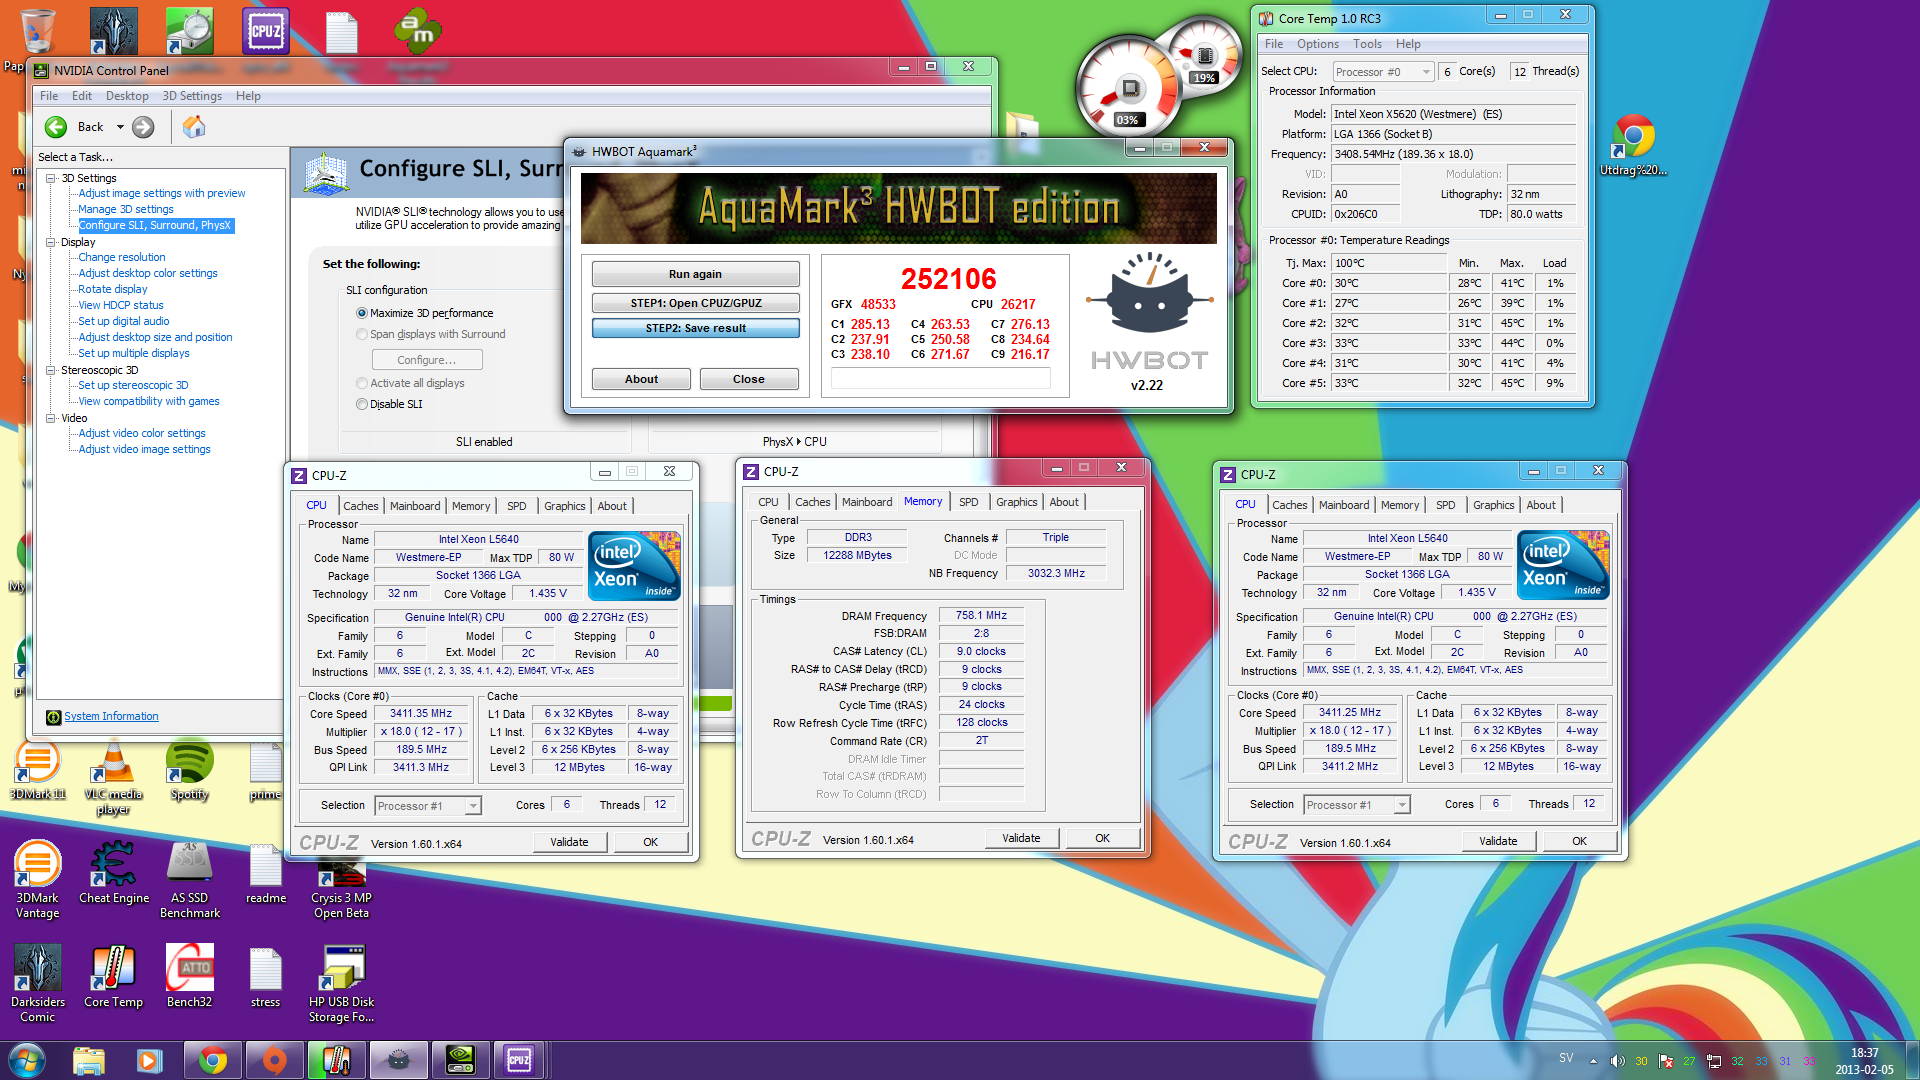Launch HP USB Disk Storage Format tool

[342, 984]
